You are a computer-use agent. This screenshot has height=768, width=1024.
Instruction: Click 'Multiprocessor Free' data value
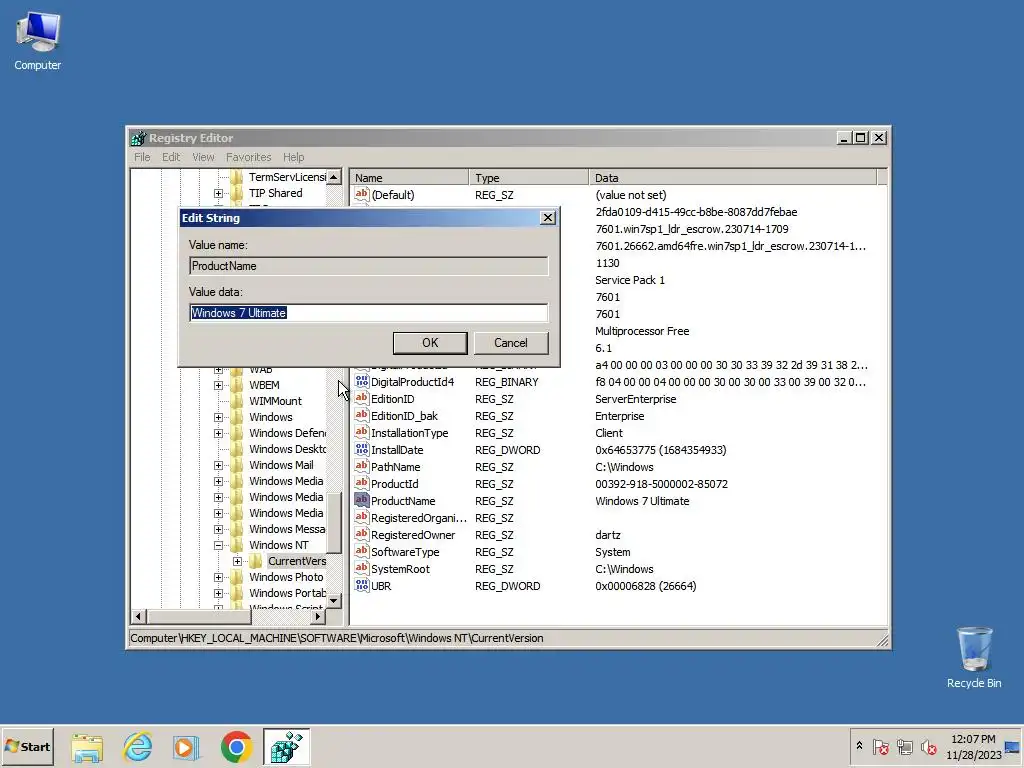[x=642, y=330]
